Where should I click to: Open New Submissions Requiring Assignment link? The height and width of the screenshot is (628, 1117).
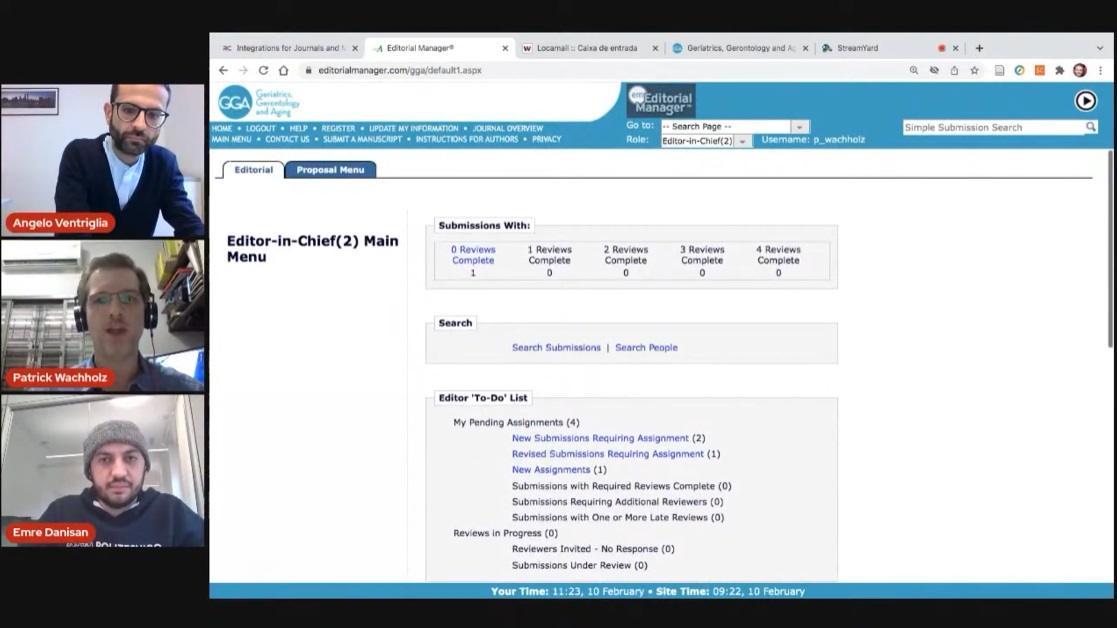(x=600, y=438)
